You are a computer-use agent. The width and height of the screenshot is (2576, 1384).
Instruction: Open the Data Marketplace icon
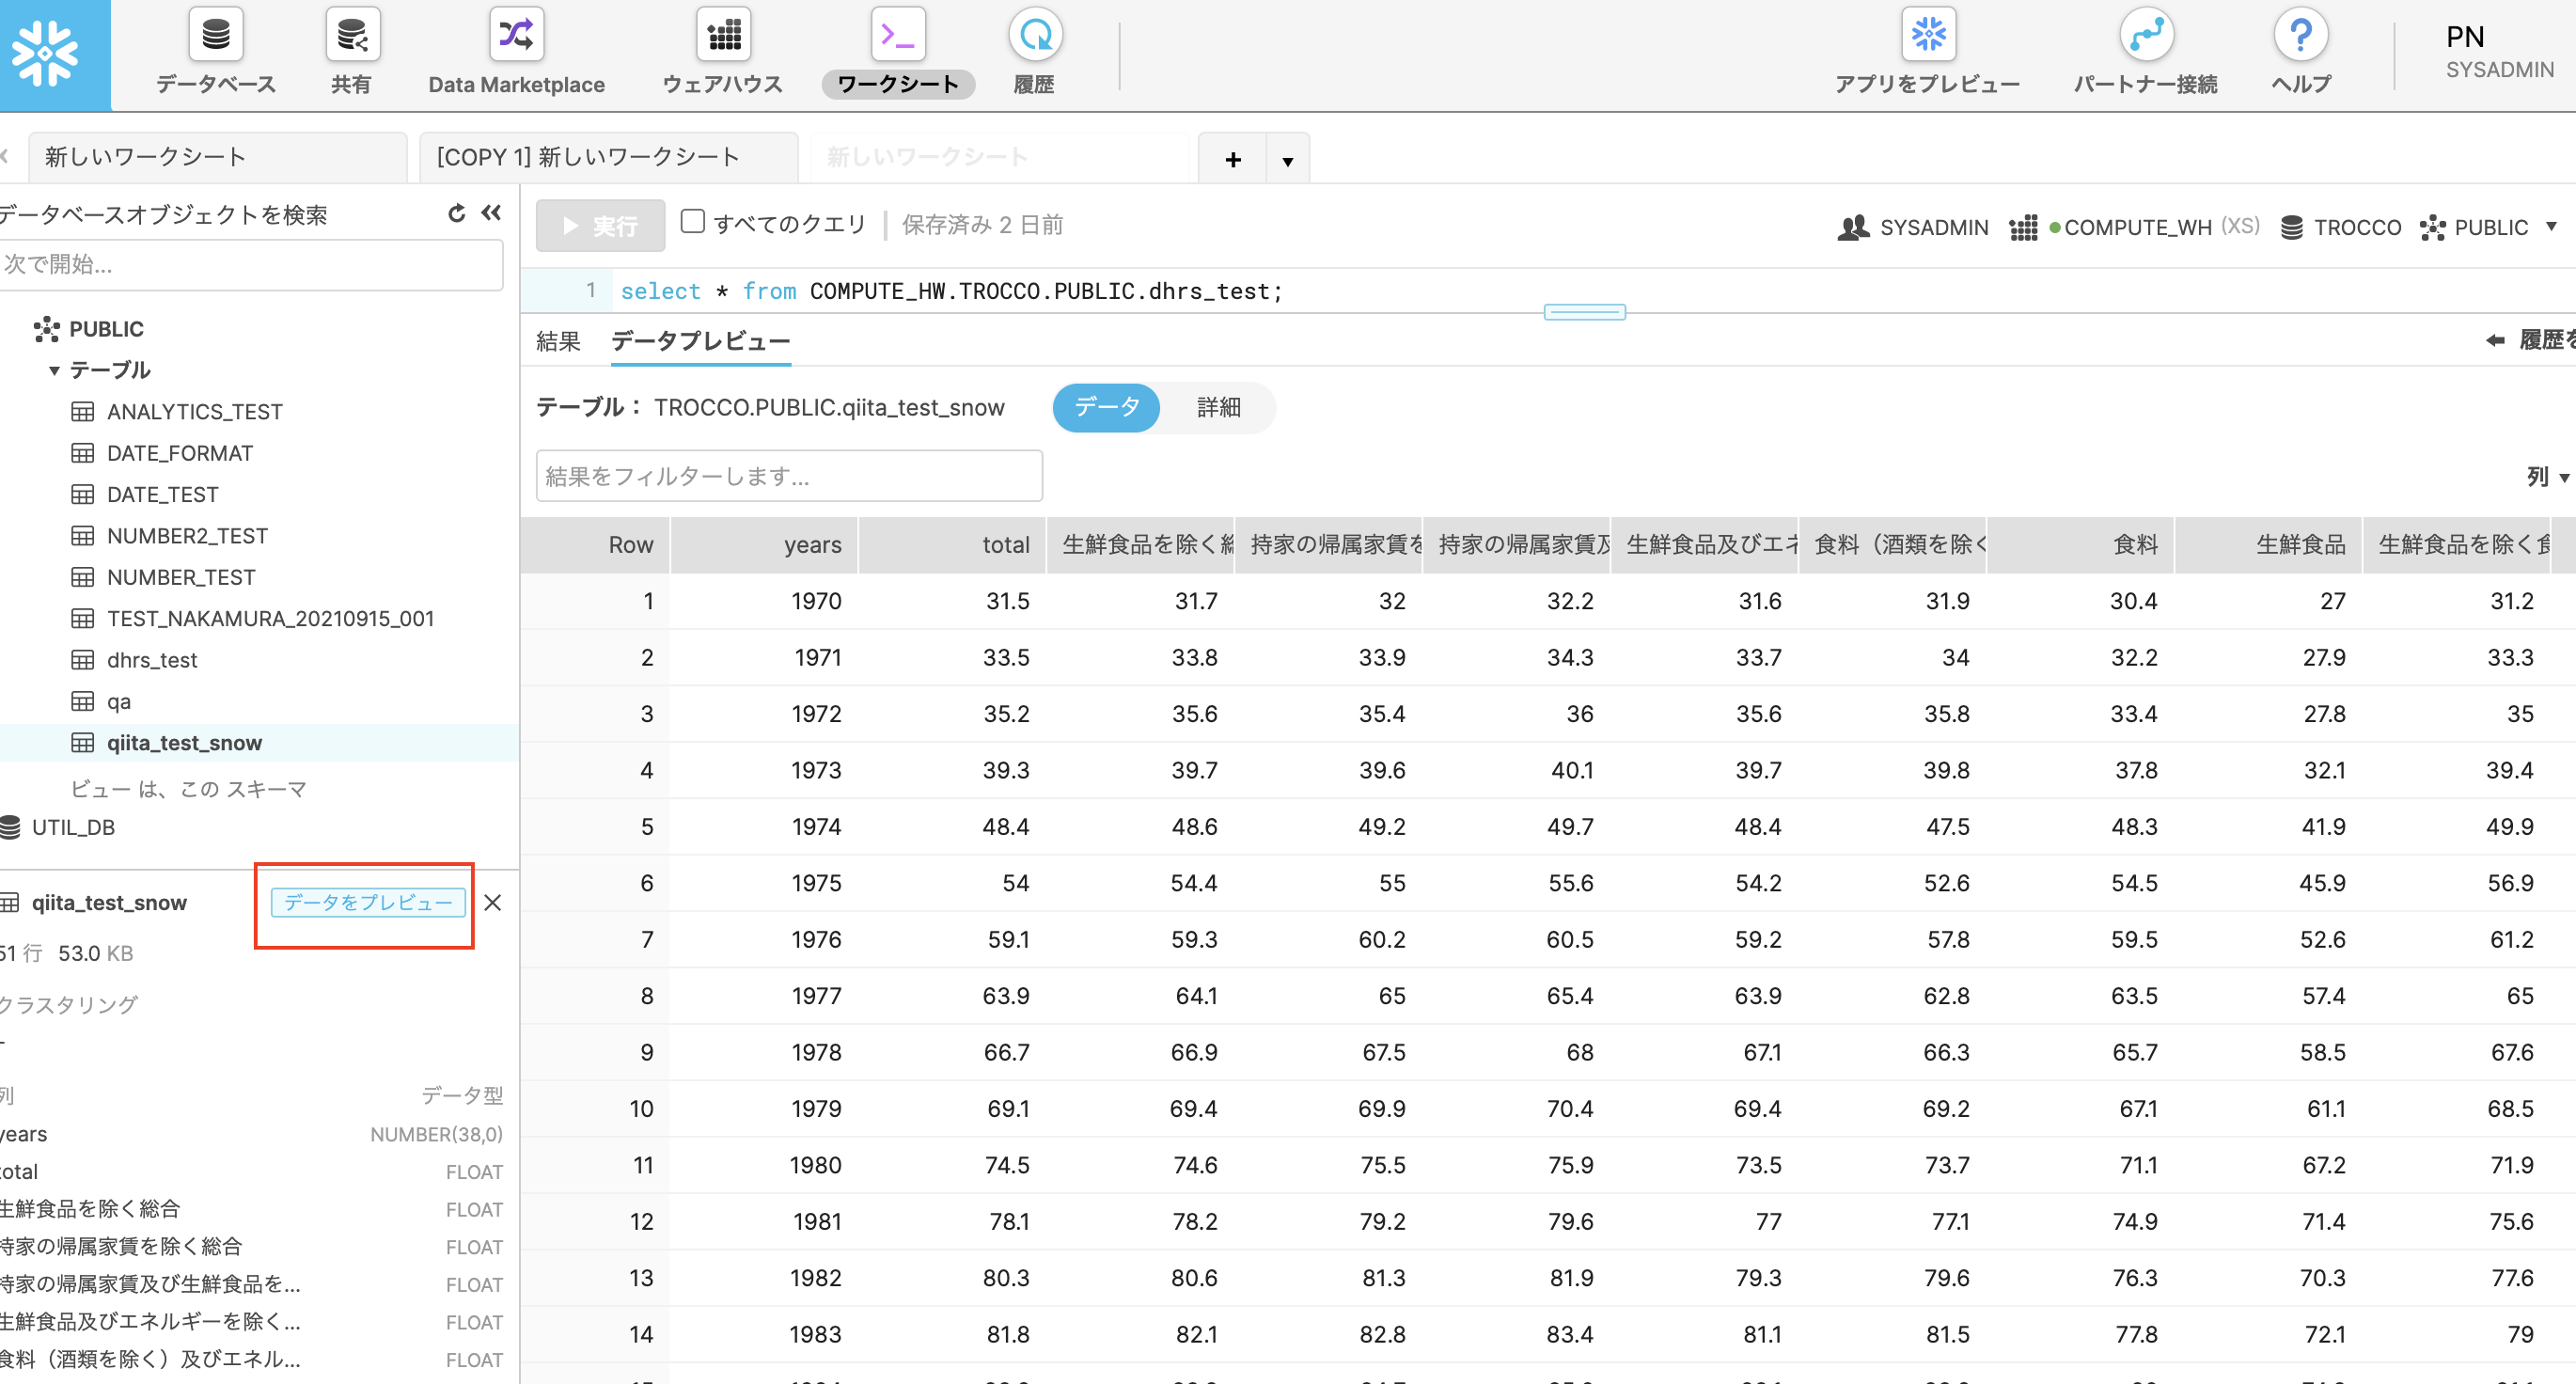[516, 34]
